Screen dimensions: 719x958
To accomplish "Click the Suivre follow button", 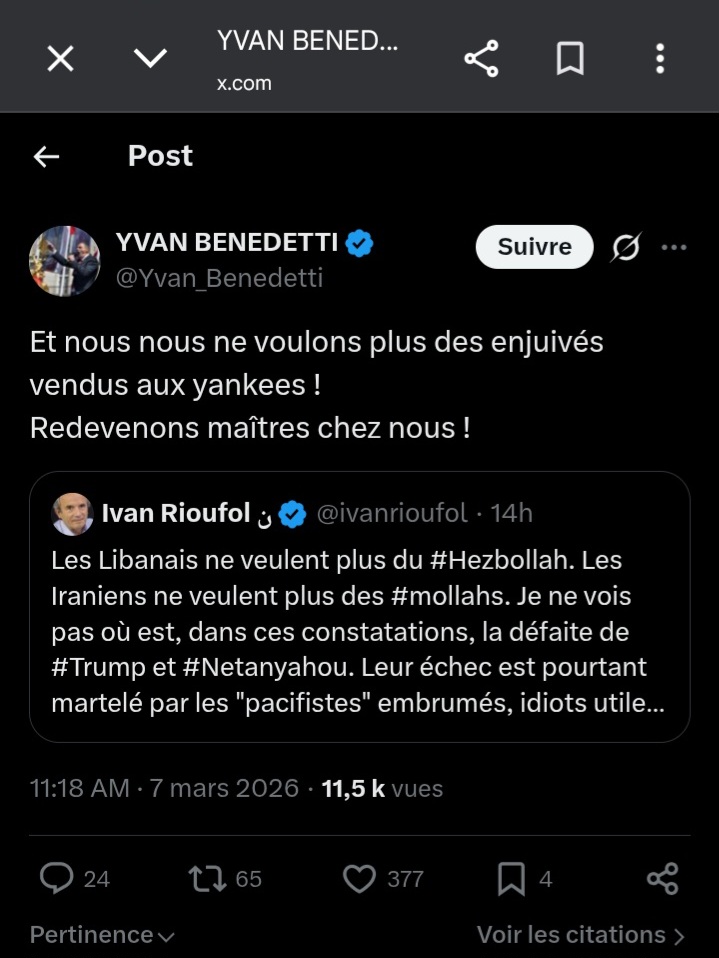I will click(534, 247).
